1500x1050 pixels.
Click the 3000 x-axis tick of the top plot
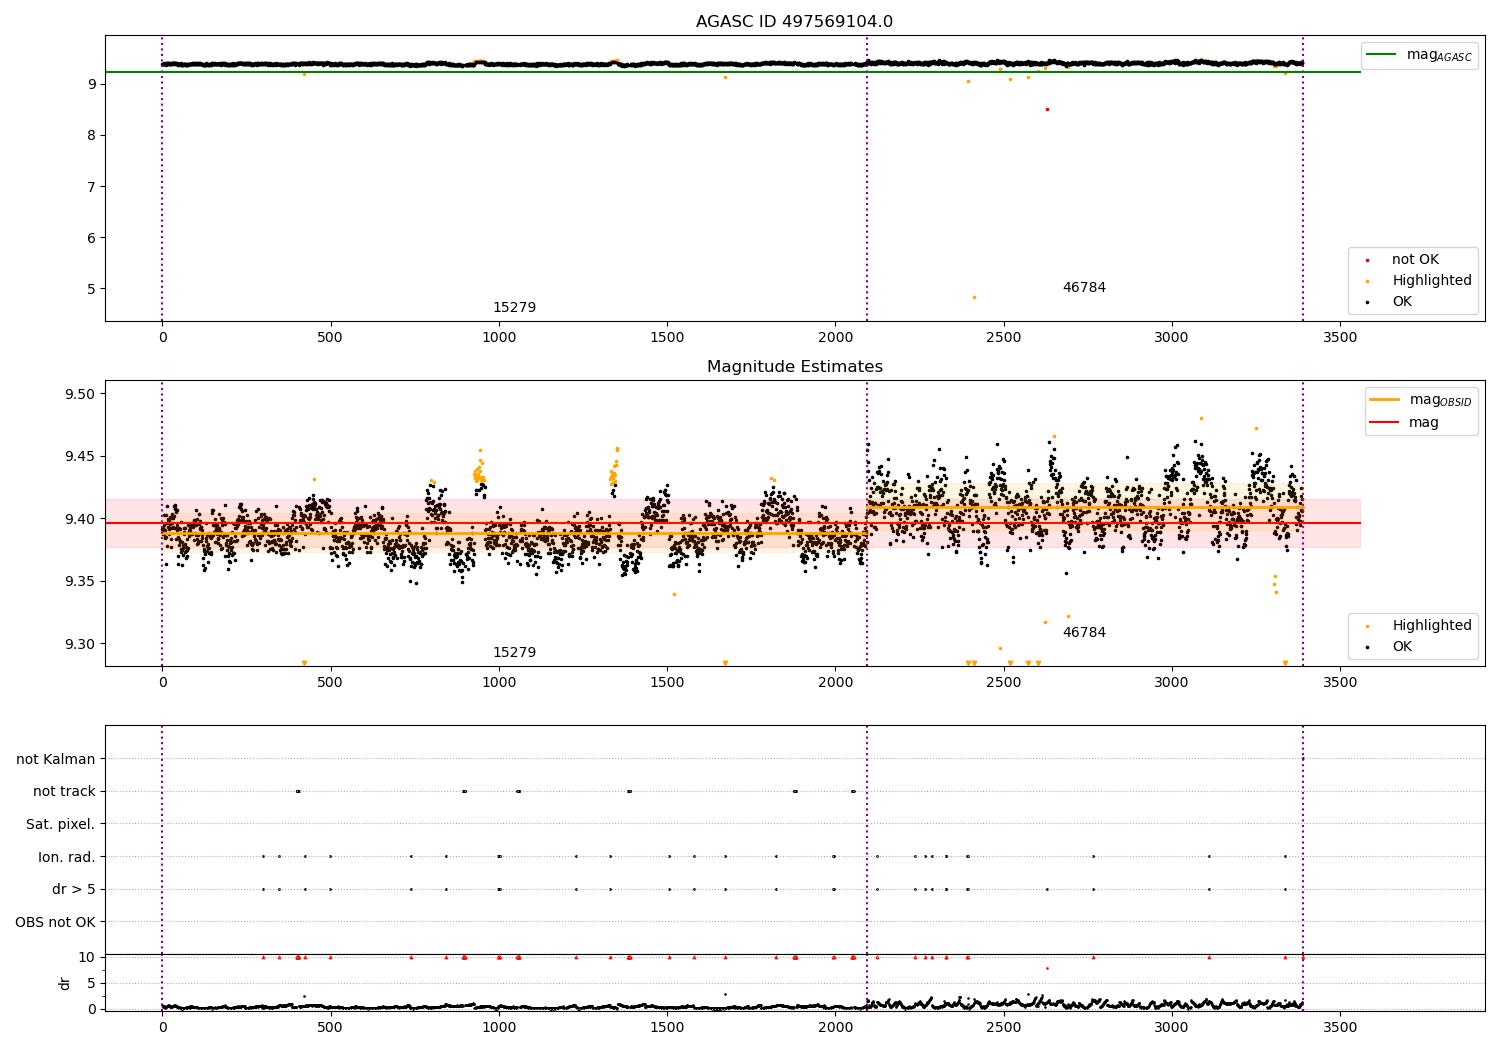[x=1172, y=338]
